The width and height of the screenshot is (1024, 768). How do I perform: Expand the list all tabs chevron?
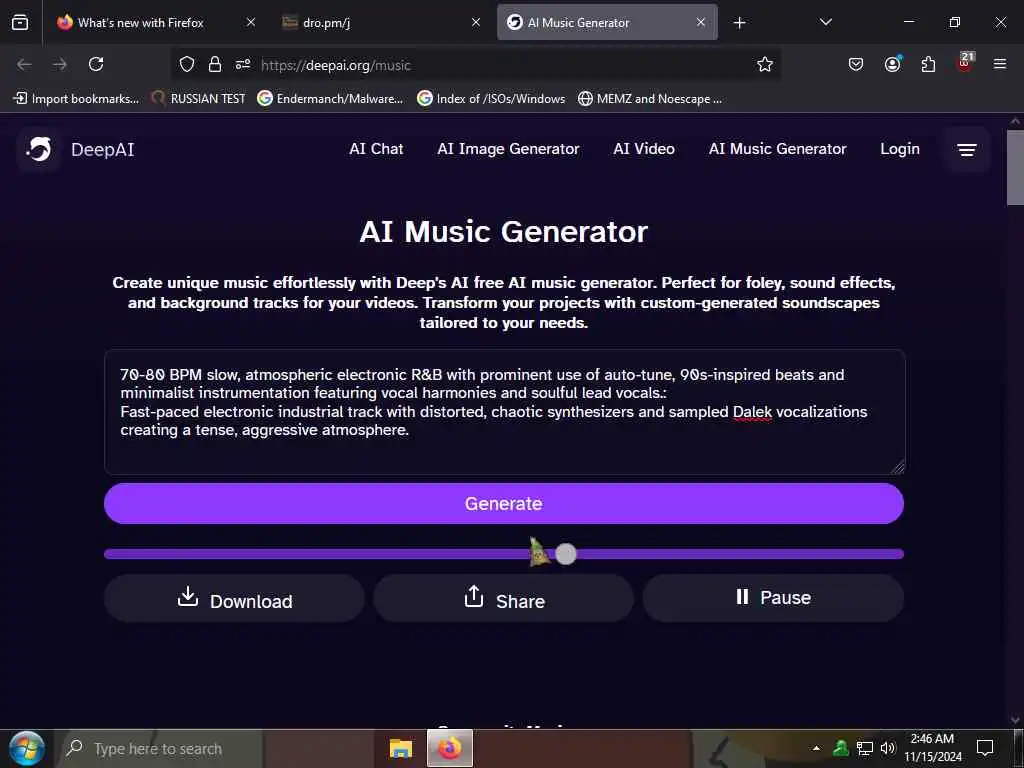(x=825, y=22)
